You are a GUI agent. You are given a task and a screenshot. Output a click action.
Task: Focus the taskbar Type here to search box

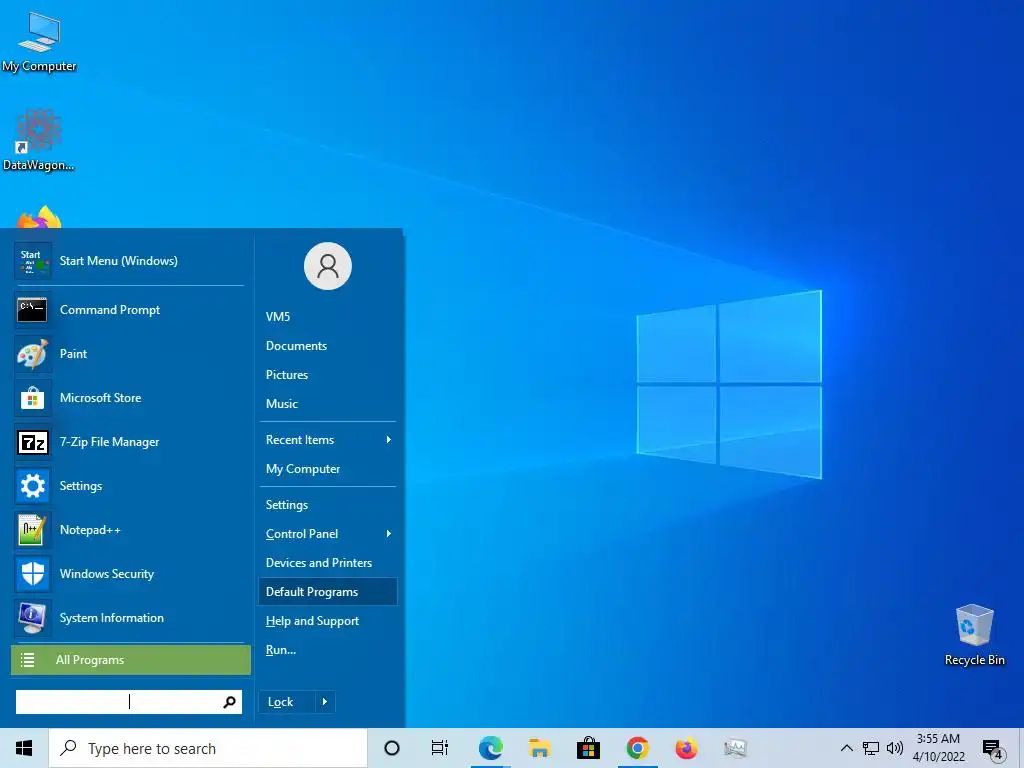208,748
